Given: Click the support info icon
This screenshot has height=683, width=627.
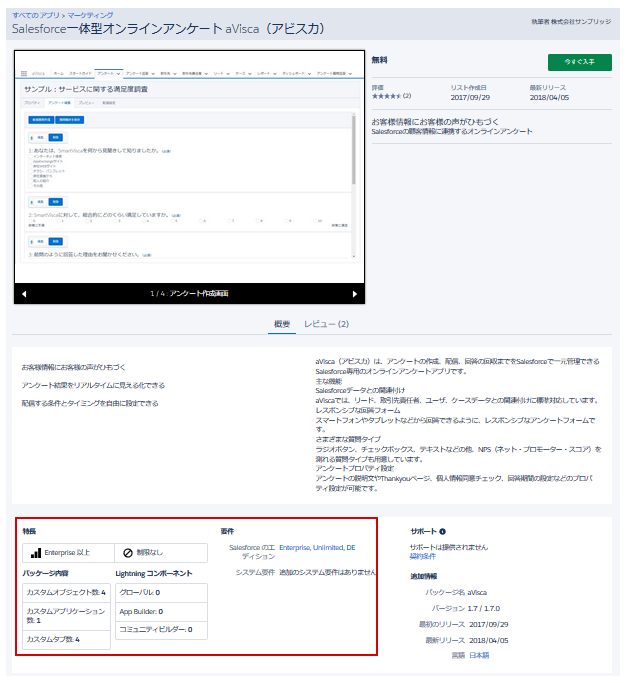Looking at the screenshot, I should 443,532.
